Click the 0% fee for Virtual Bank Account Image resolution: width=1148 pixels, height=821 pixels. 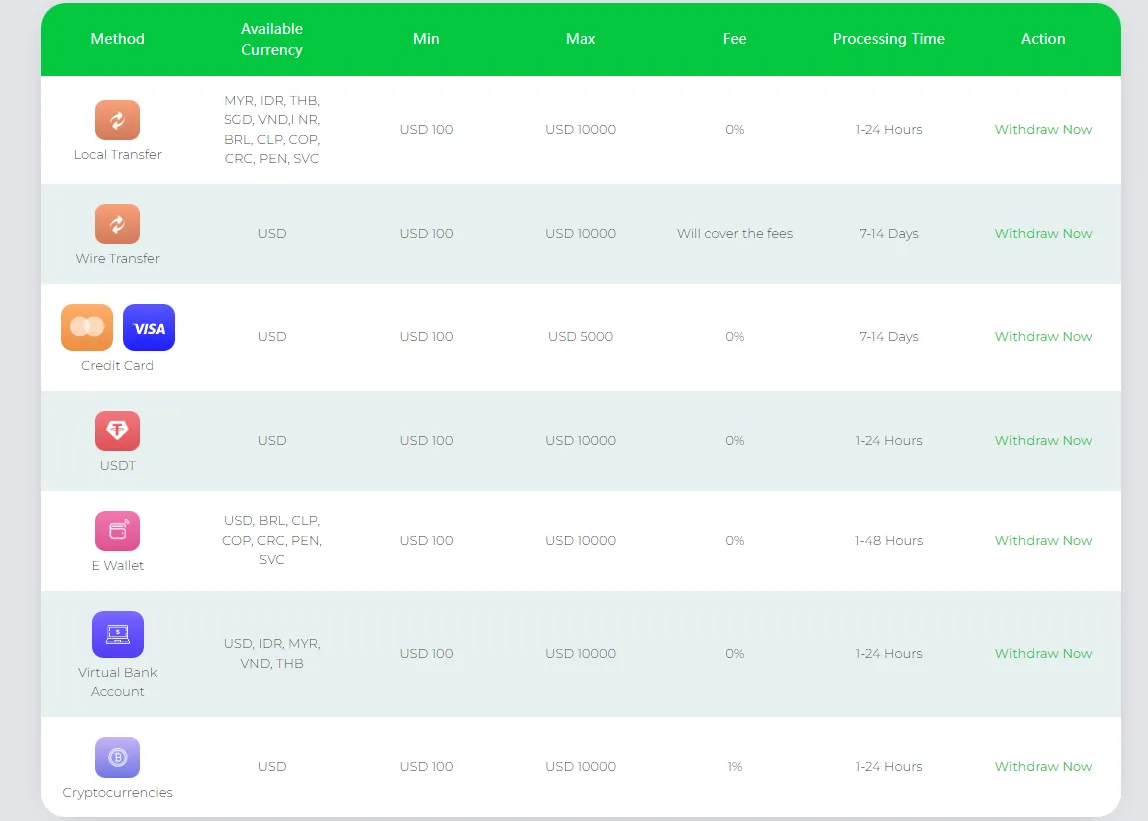click(x=734, y=653)
